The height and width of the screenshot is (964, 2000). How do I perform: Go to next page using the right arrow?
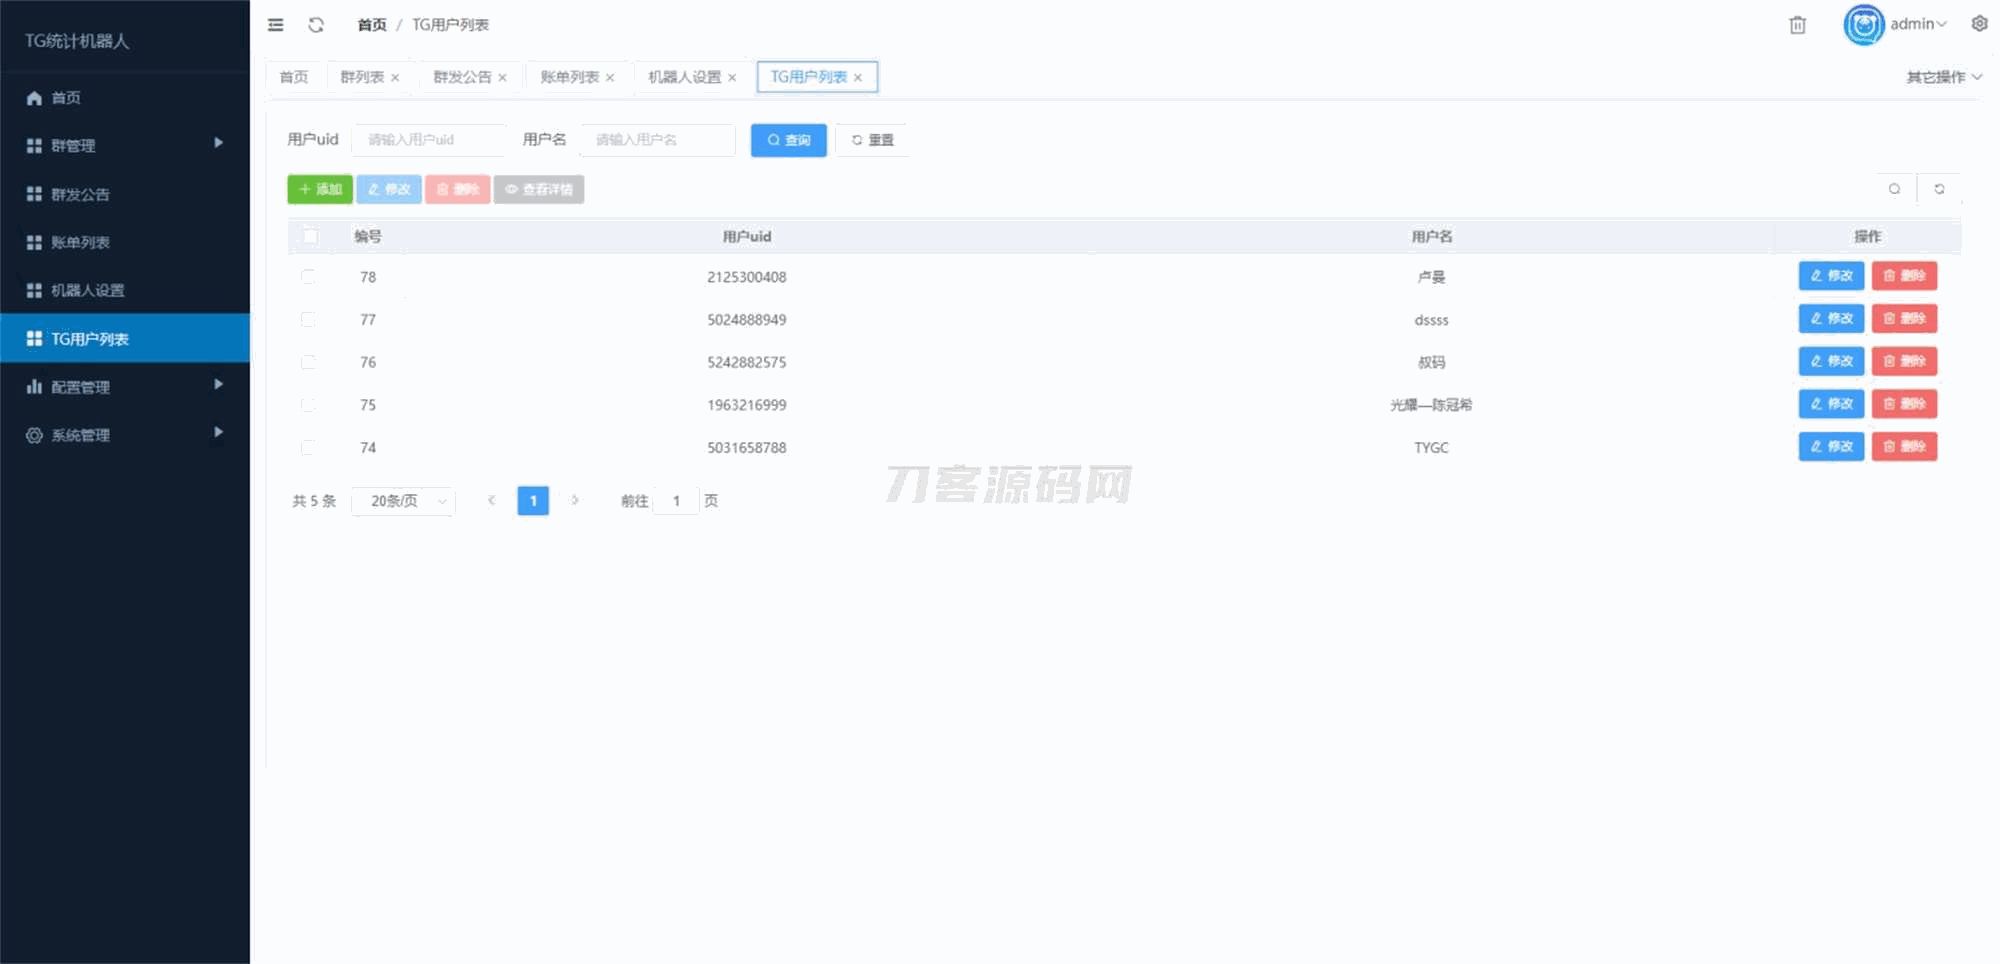[x=575, y=500]
